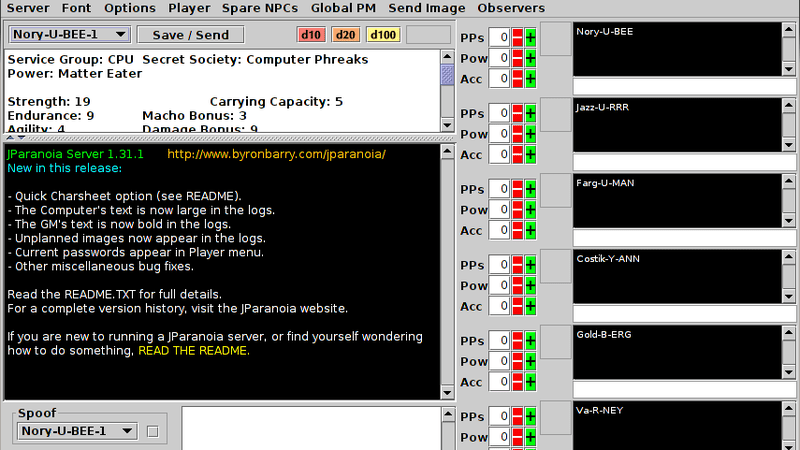Decrease Jazz-U-RRR PPs with the red minus
Image resolution: width=800 pixels, height=450 pixels.
point(517,113)
